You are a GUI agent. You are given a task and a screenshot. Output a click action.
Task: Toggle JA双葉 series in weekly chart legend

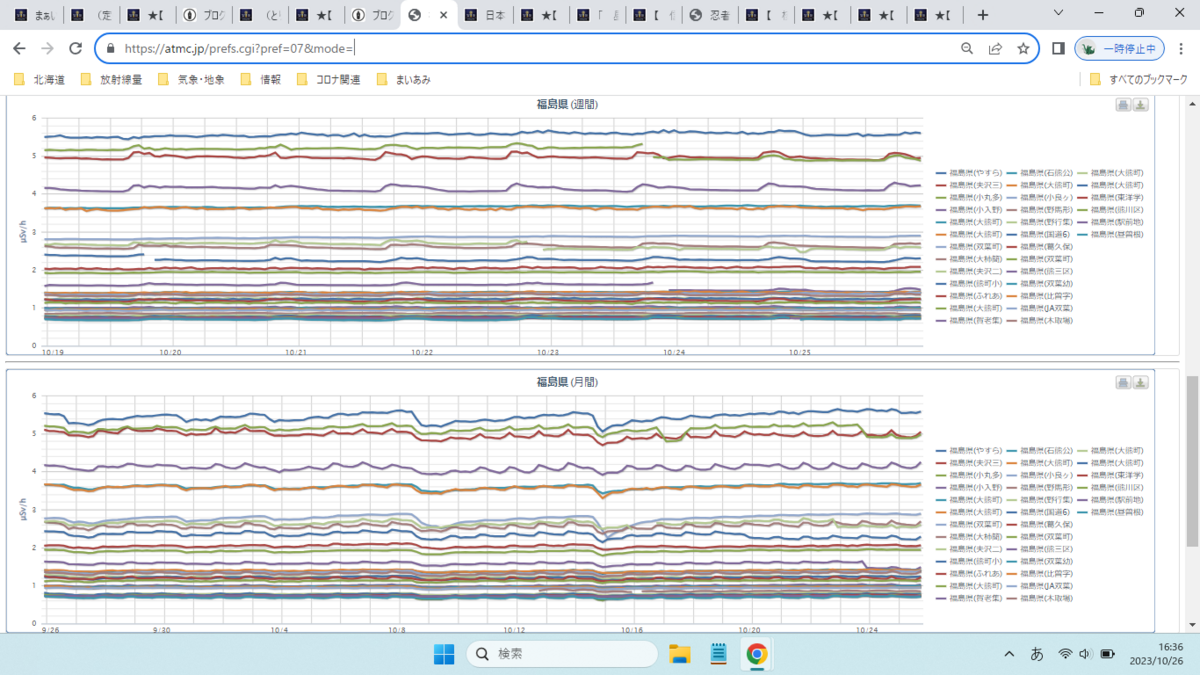pos(1040,308)
